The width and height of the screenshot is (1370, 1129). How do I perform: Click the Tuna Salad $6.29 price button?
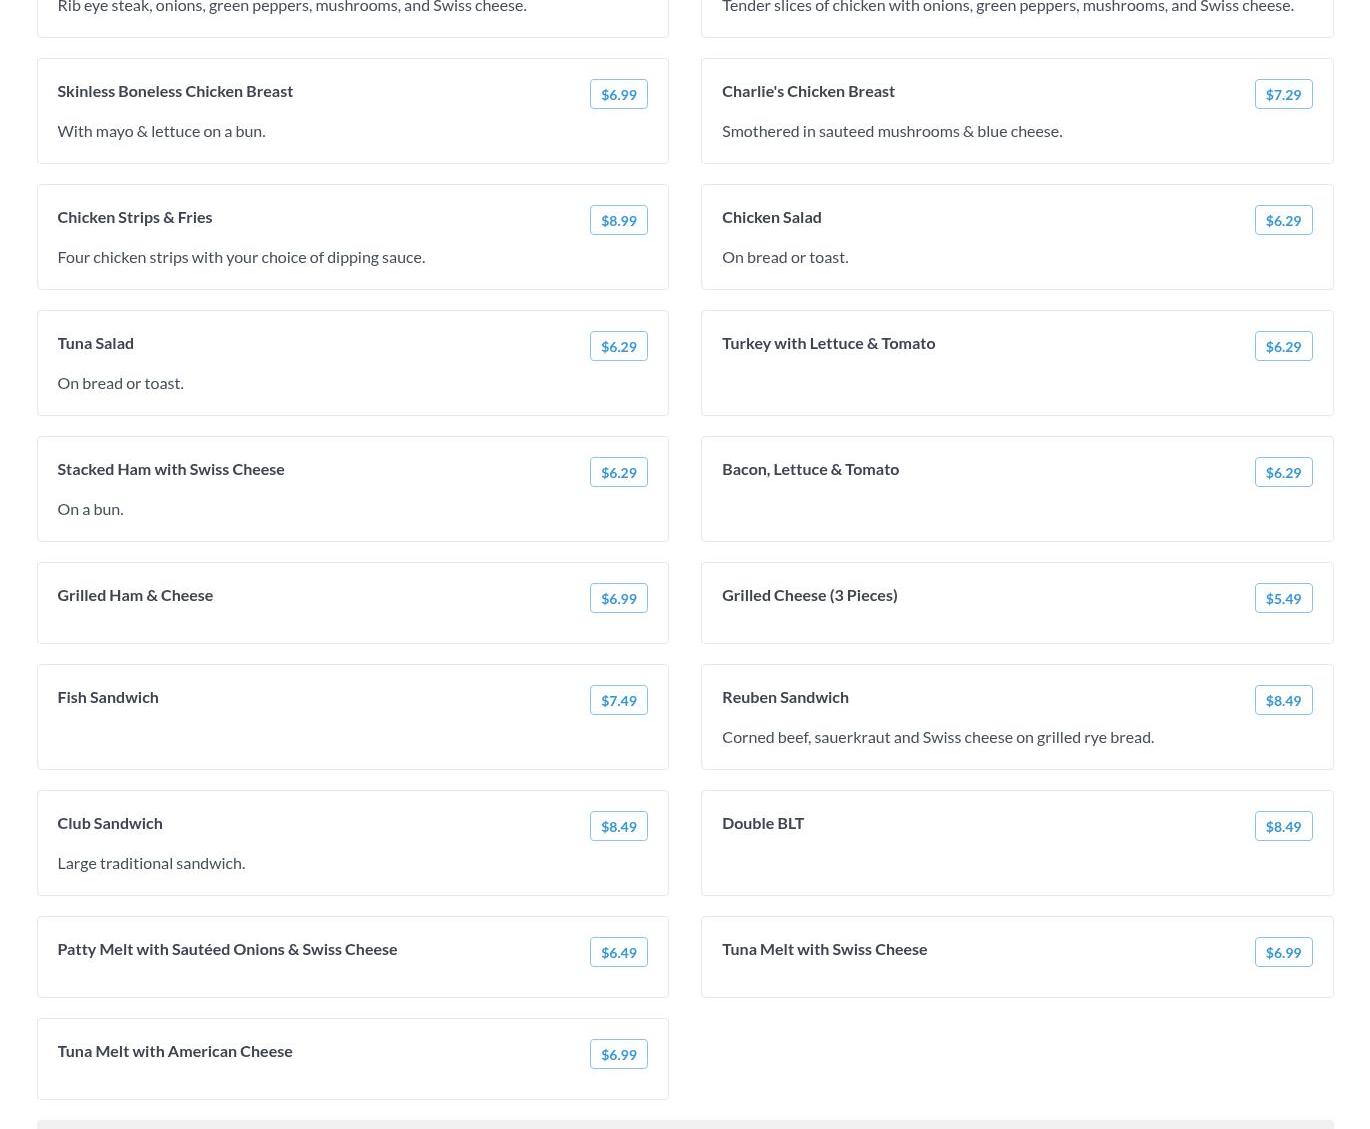[618, 346]
